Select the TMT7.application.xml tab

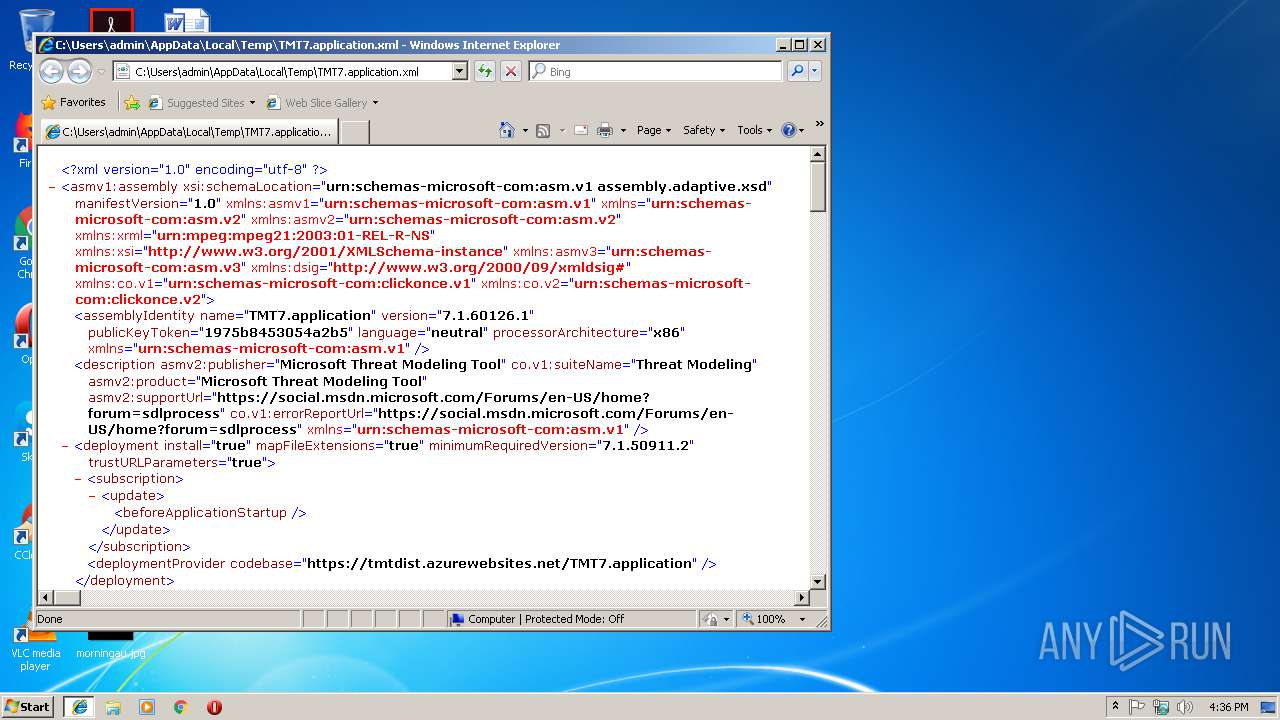188,132
